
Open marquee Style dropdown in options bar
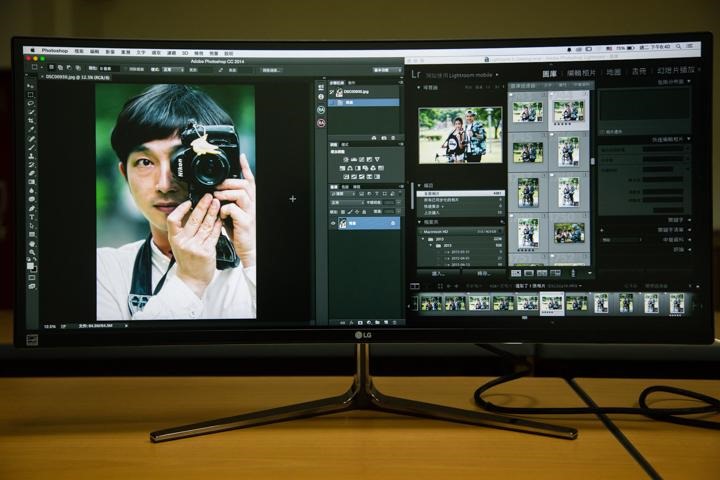tap(173, 69)
